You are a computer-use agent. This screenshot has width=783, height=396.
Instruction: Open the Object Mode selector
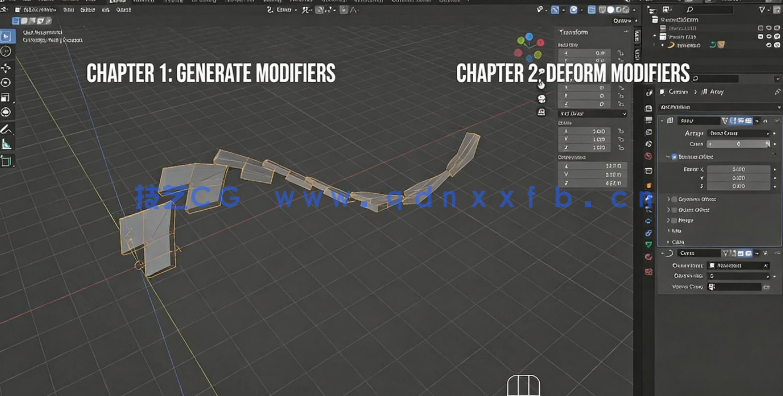[36, 9]
